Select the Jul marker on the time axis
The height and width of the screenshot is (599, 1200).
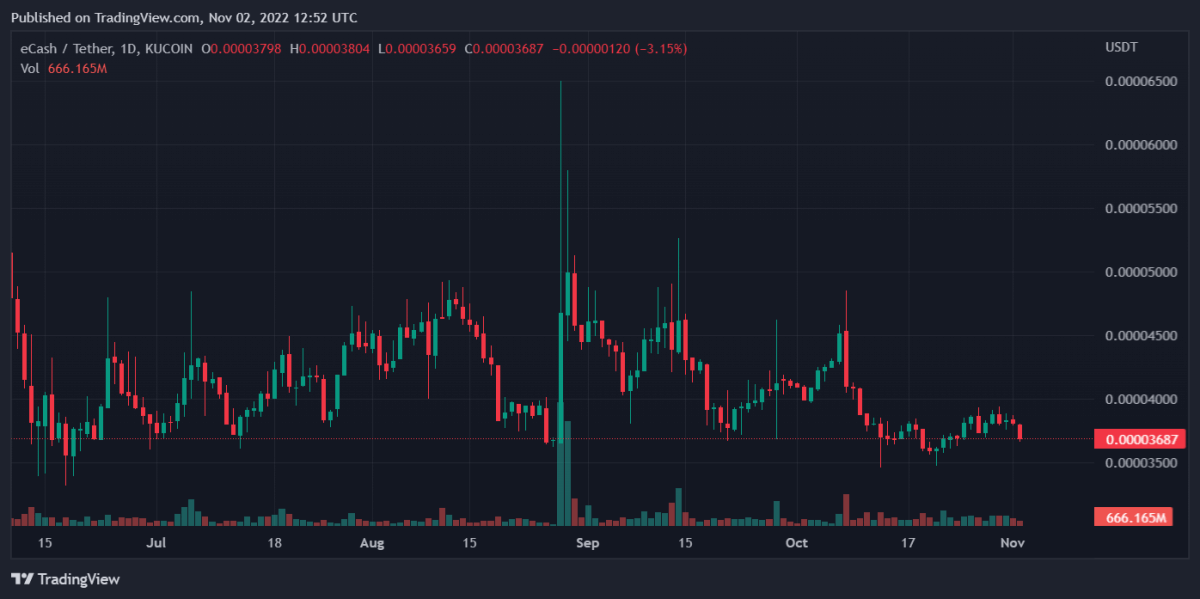coord(155,543)
